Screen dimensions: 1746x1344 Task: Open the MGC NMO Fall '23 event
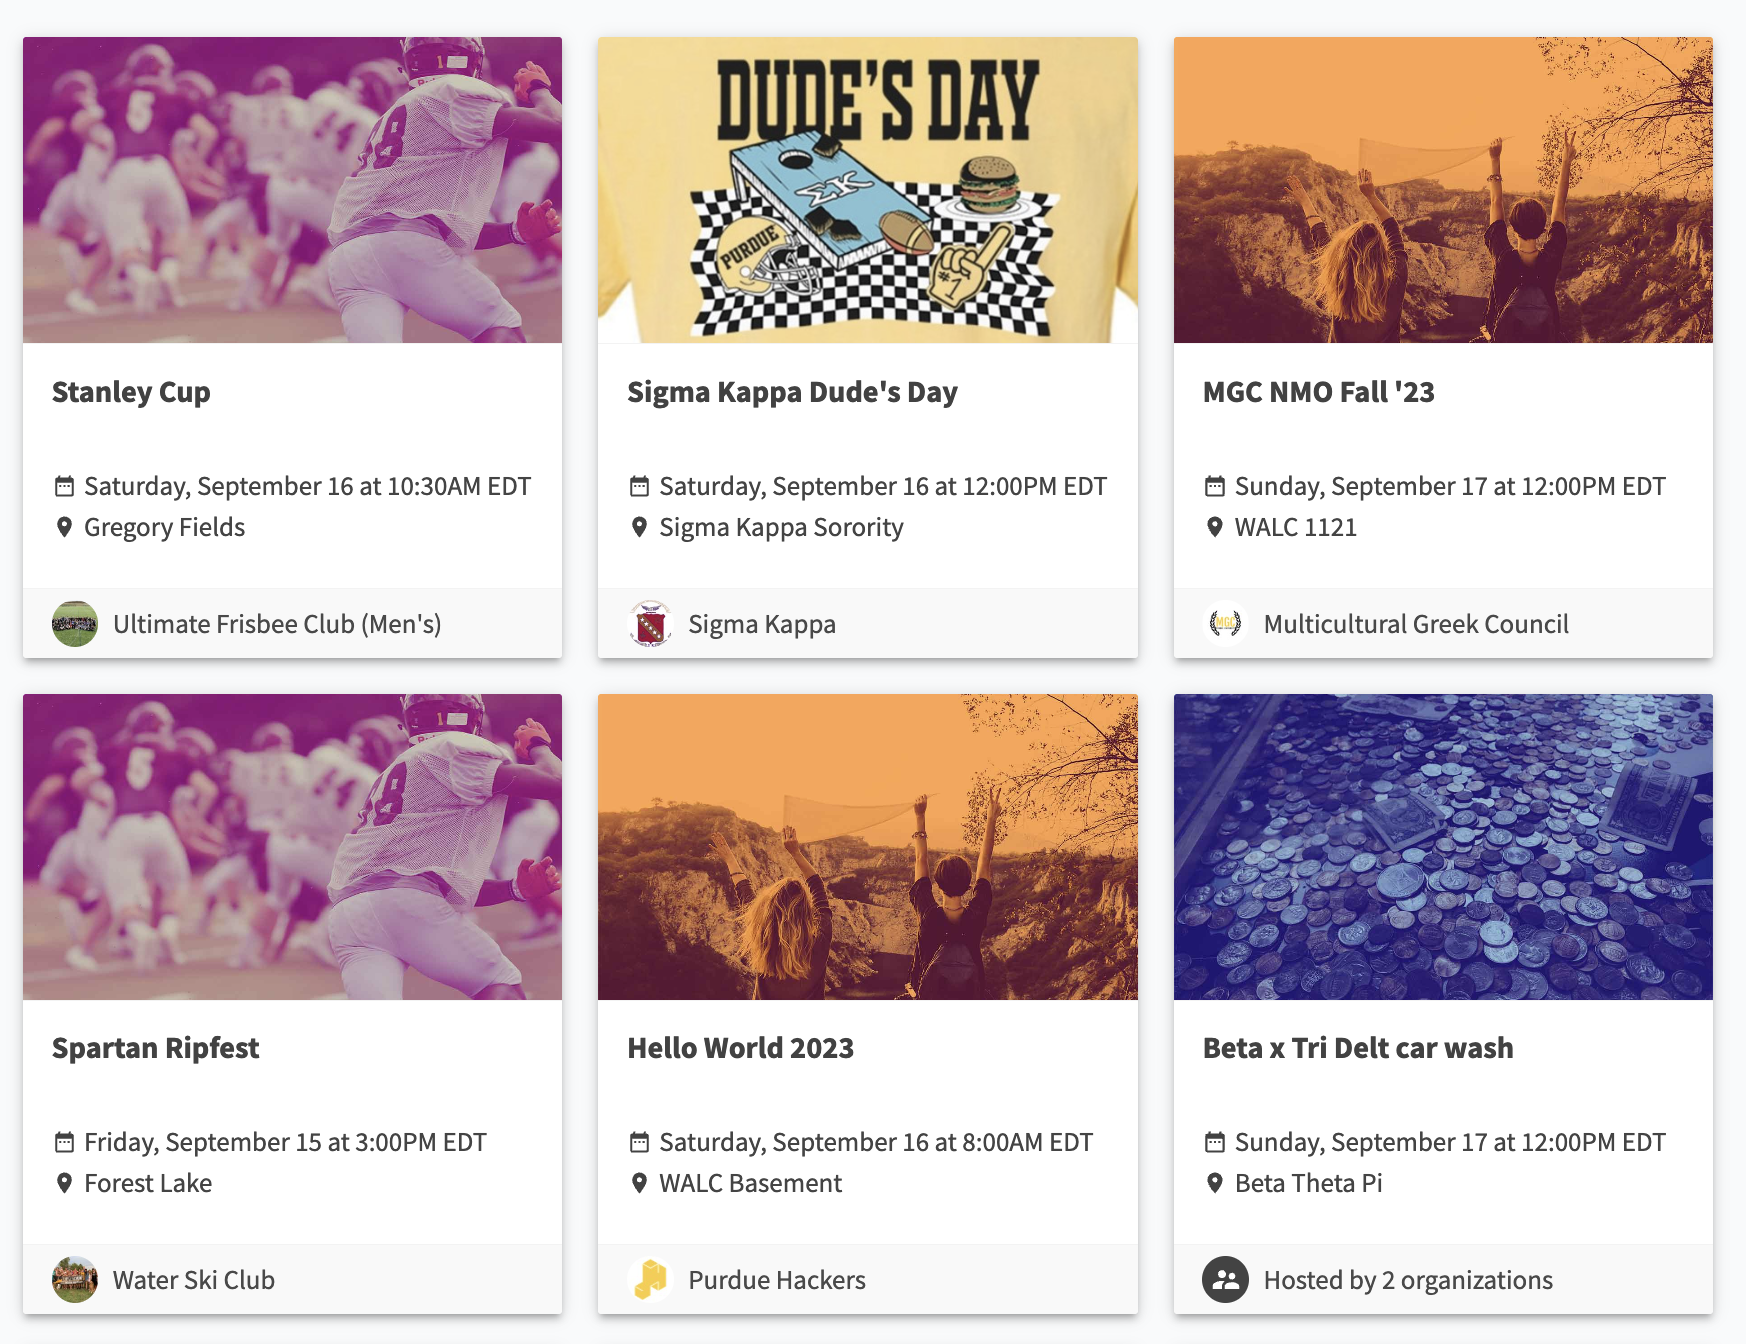pyautogui.click(x=1318, y=392)
